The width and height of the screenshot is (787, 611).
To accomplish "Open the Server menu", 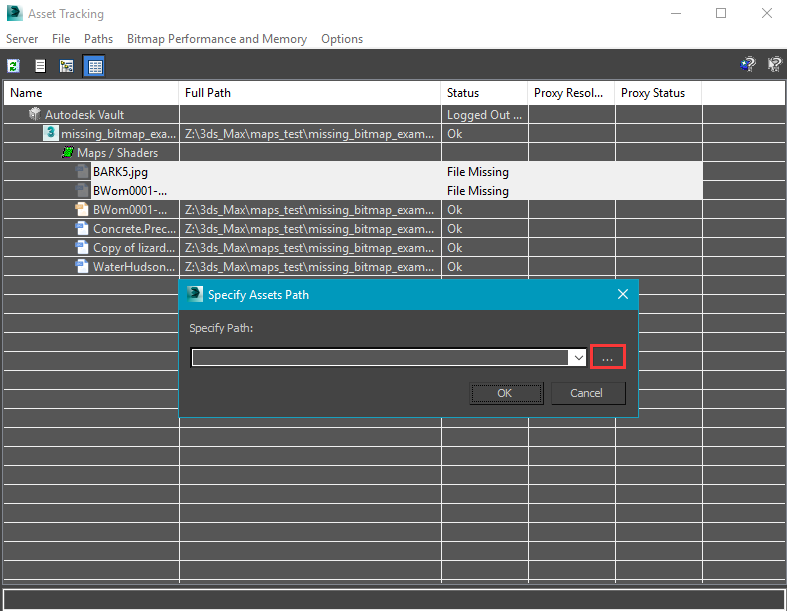I will [22, 39].
